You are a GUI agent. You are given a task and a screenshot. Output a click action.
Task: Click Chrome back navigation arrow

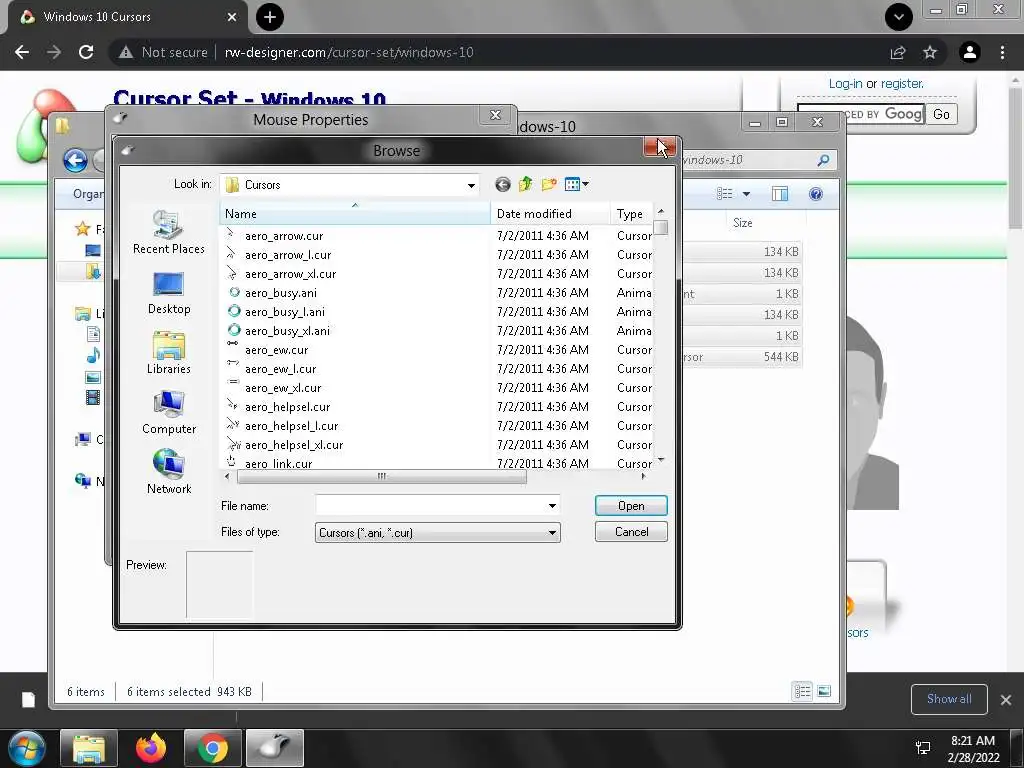[x=22, y=52]
